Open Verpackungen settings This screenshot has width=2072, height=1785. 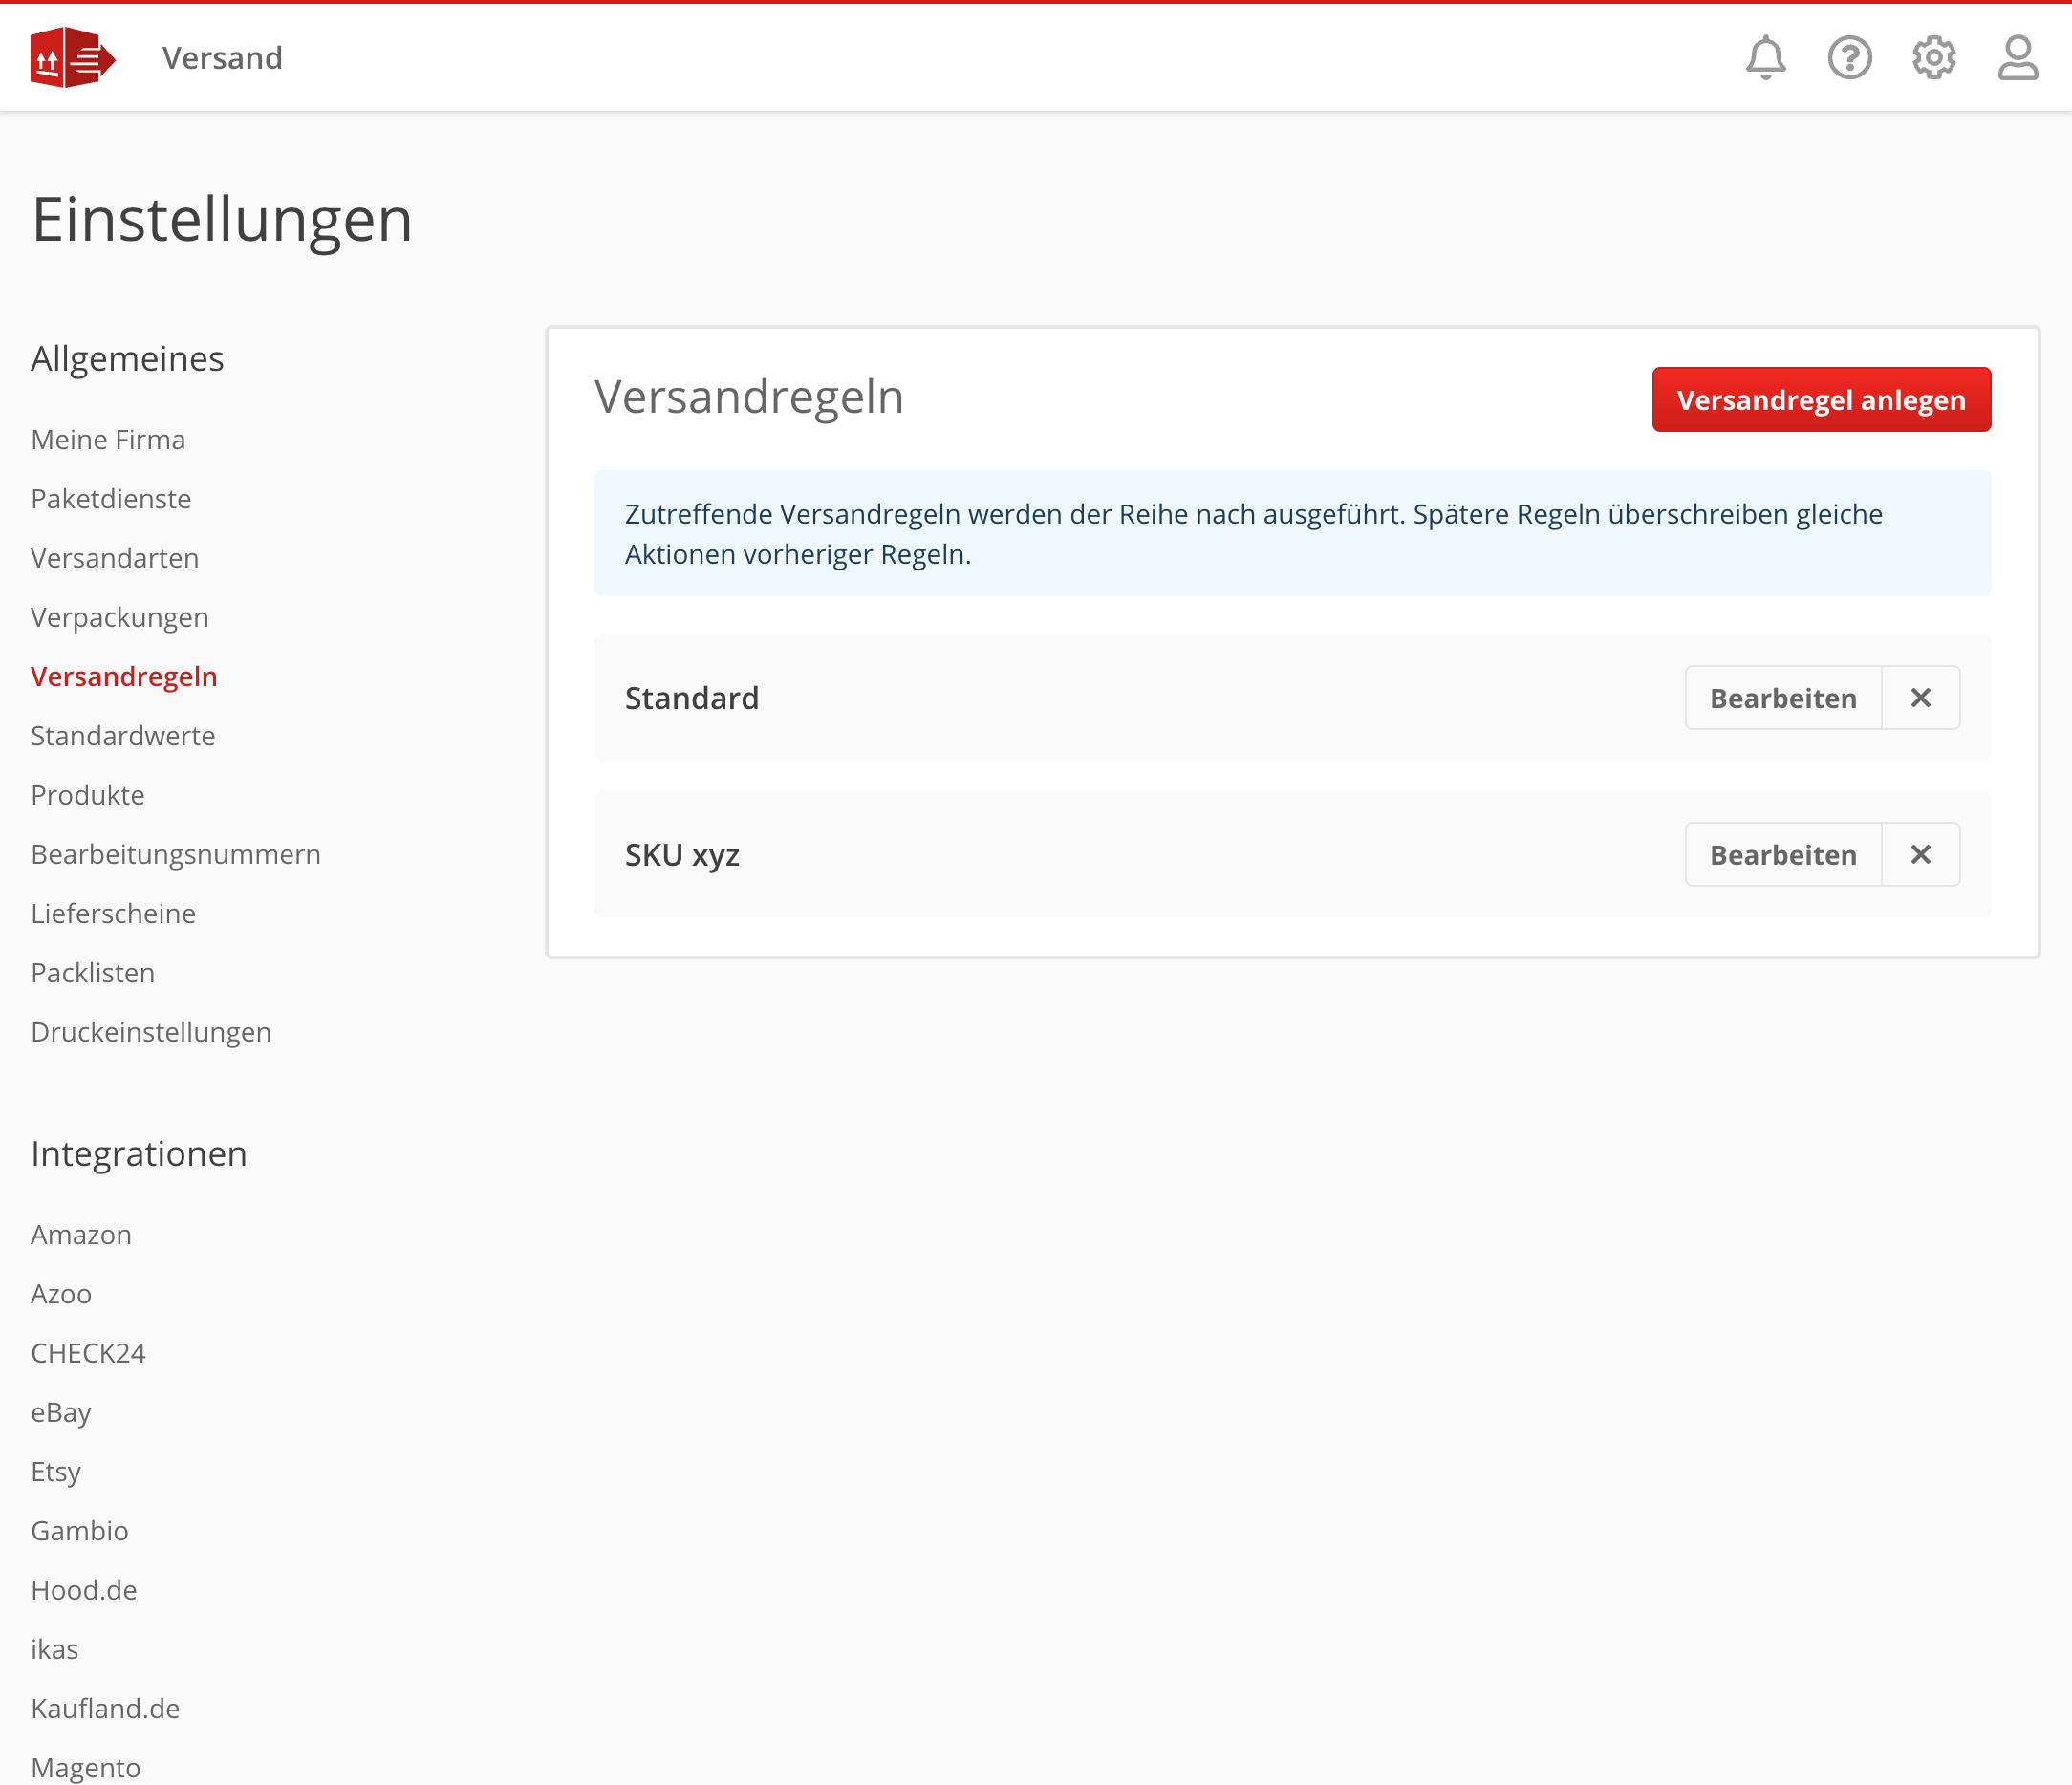120,618
